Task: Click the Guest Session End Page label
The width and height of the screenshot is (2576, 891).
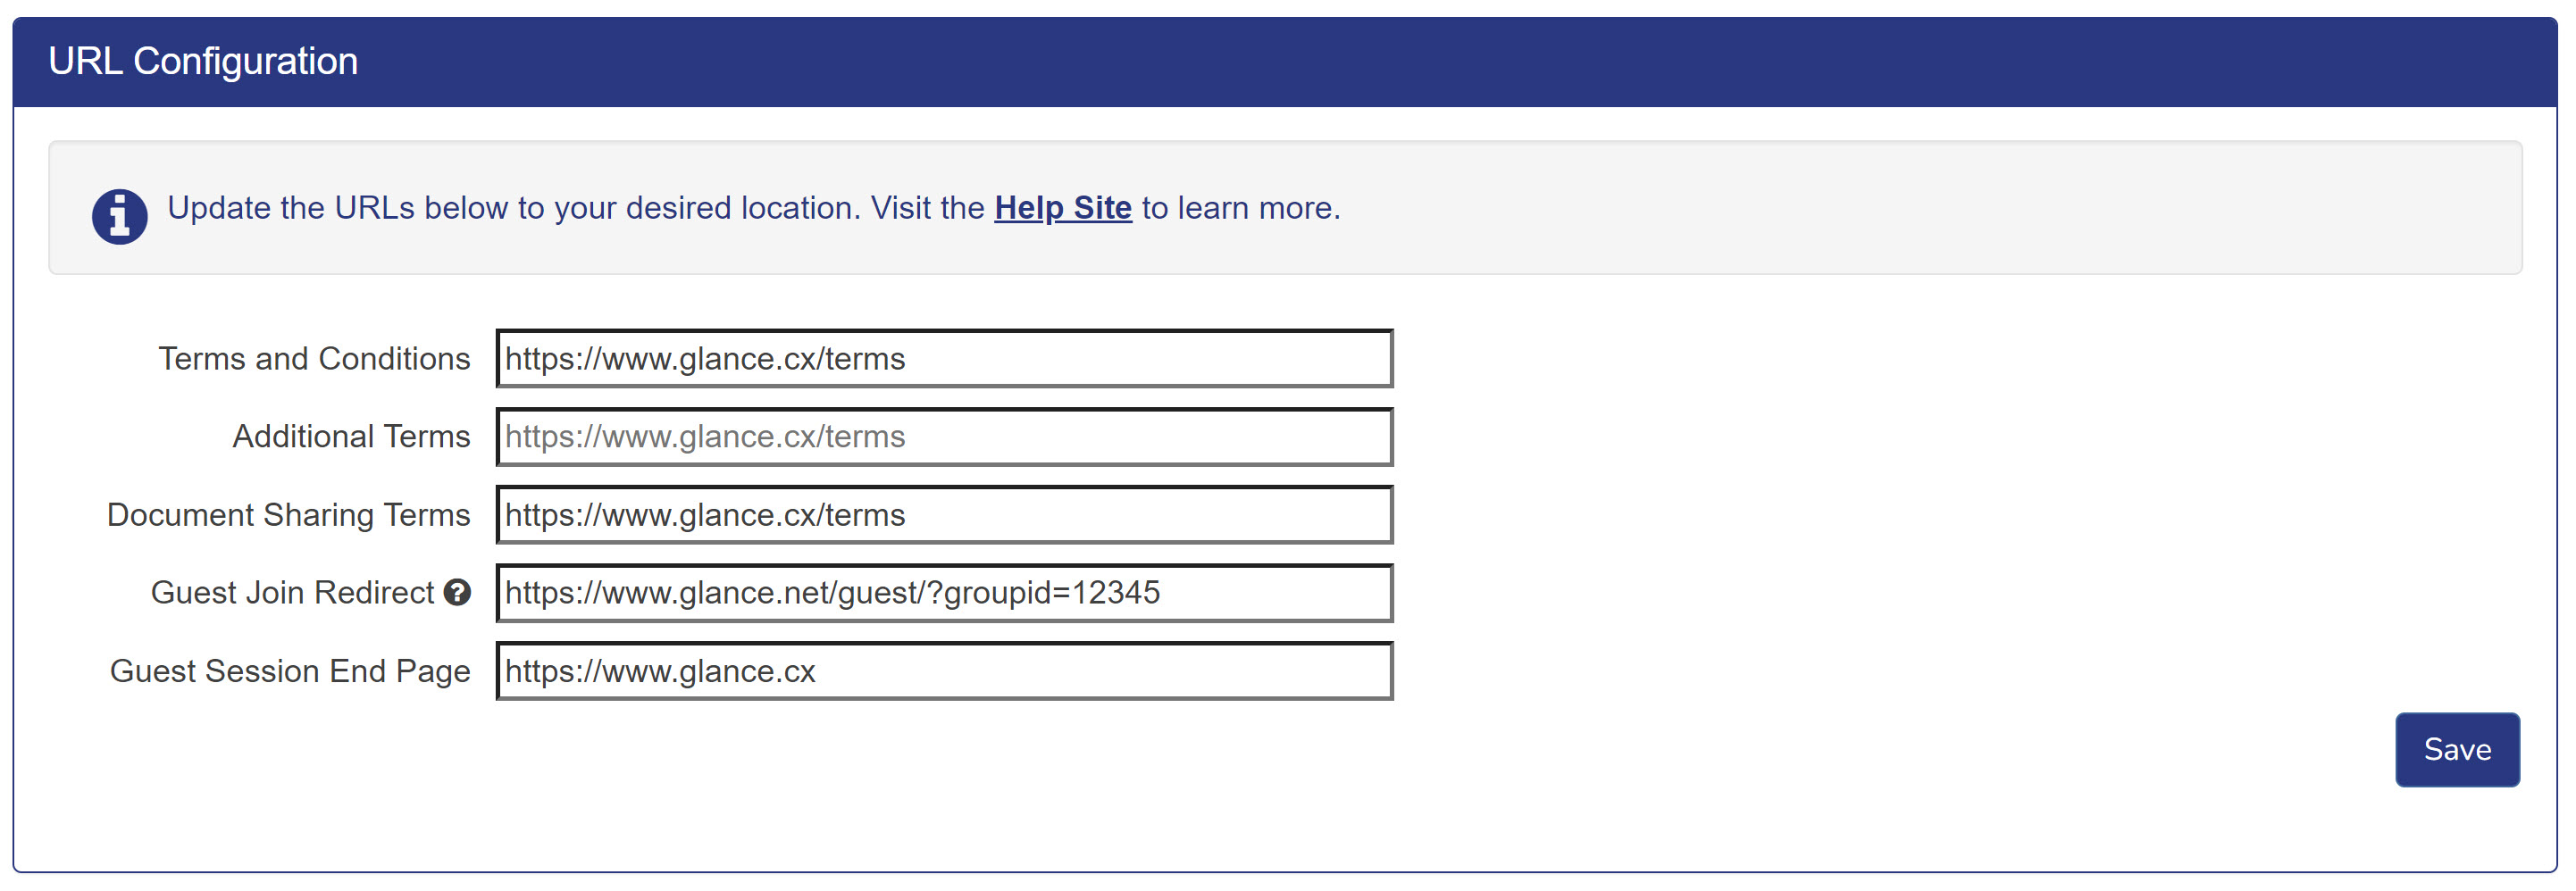Action: coord(290,671)
